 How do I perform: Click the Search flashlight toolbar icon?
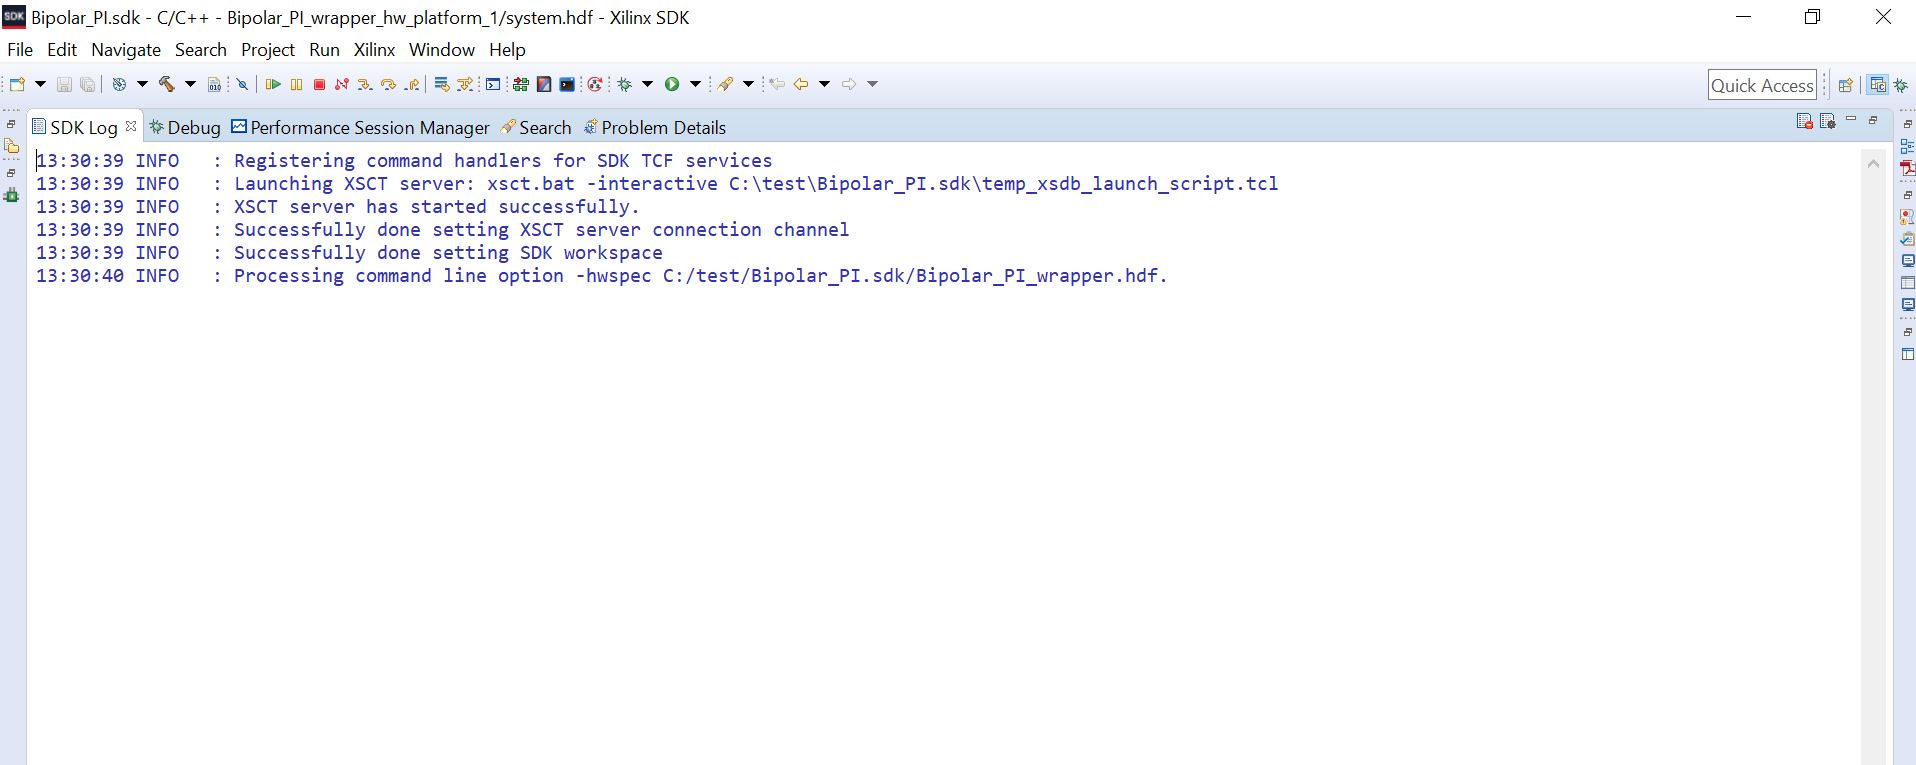(725, 85)
